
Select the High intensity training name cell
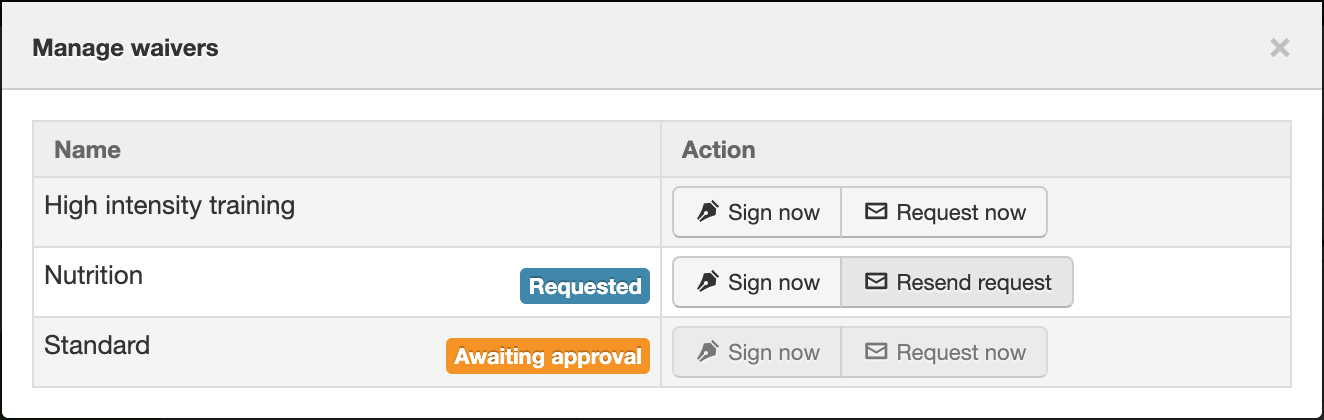tap(347, 212)
